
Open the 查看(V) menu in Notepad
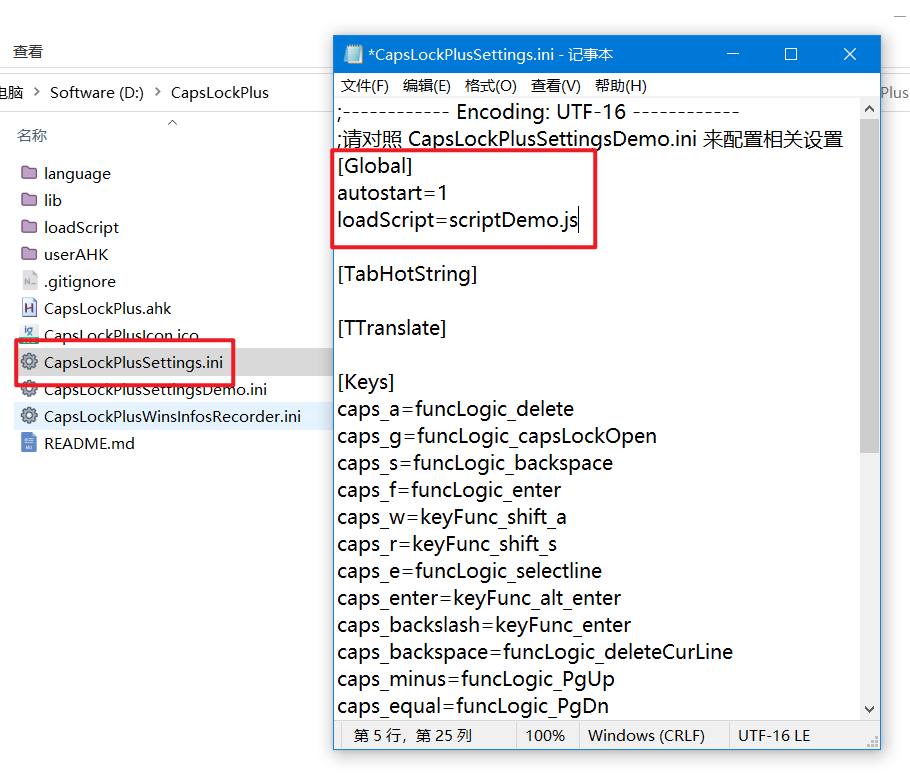point(556,86)
